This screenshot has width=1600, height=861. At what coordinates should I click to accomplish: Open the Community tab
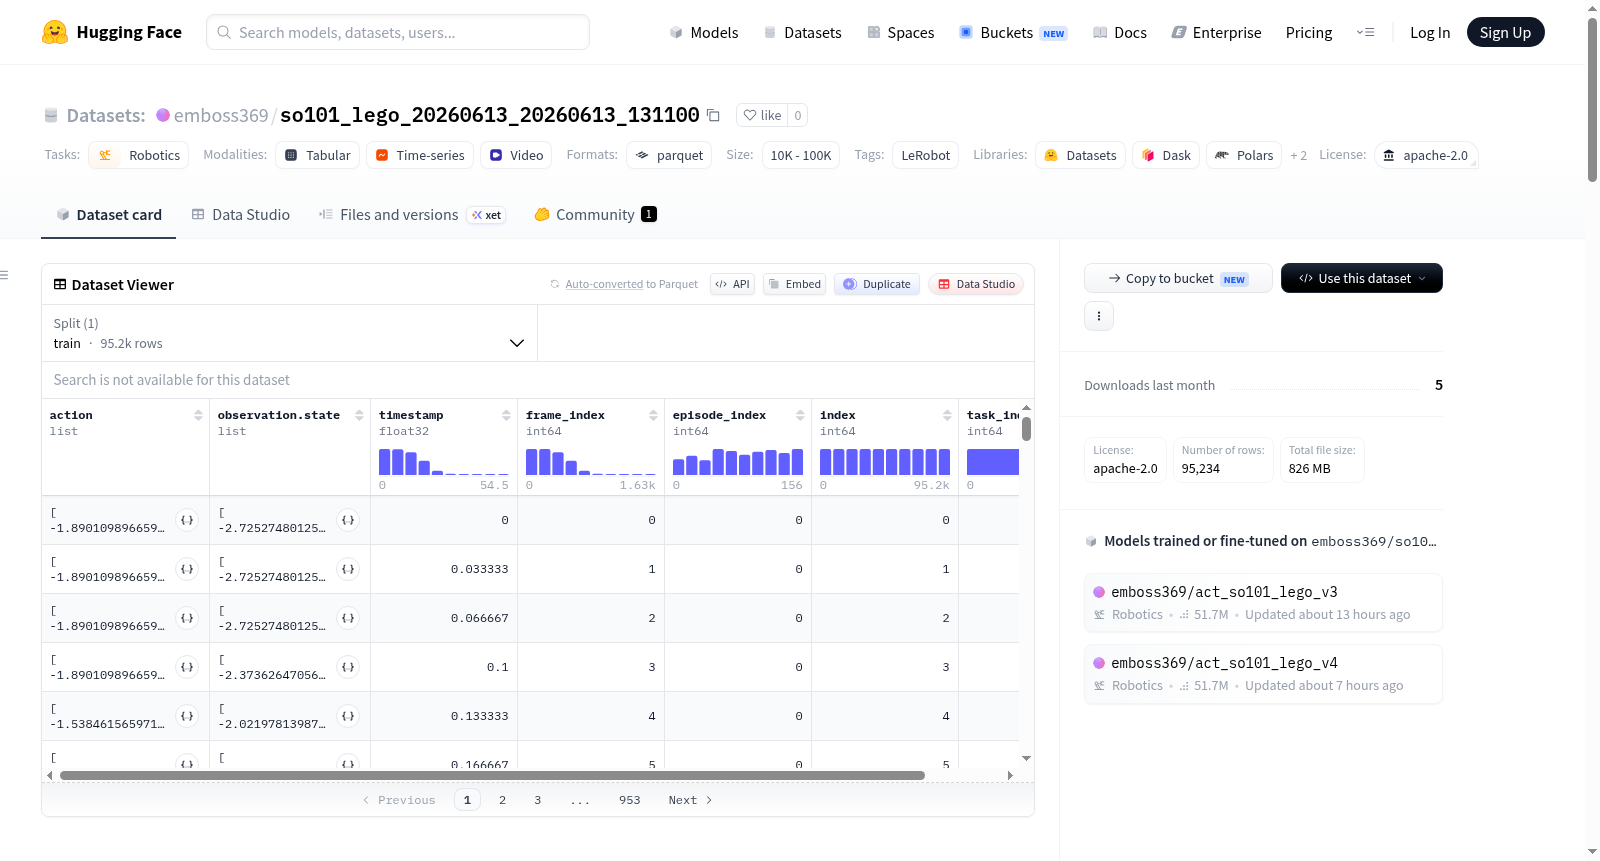[x=596, y=214]
